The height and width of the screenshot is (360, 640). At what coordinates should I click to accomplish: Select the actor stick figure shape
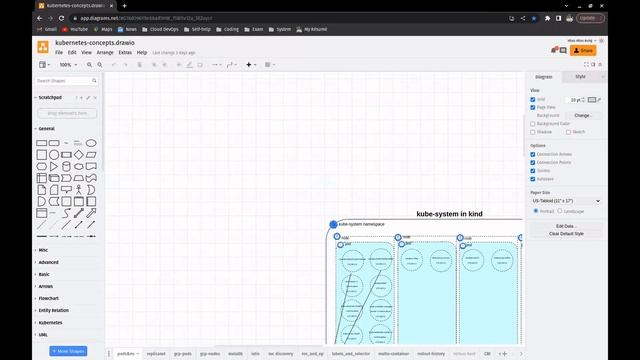click(x=79, y=189)
